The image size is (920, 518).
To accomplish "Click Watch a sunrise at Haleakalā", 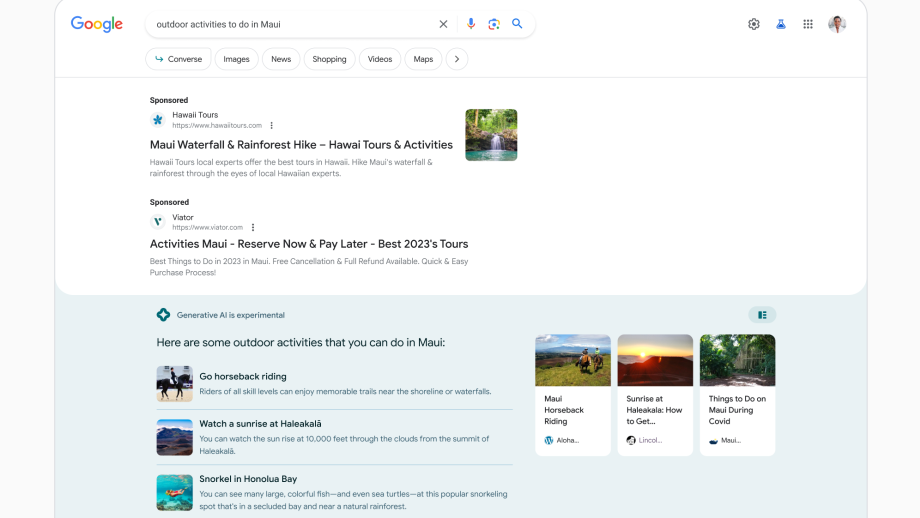I will (261, 424).
